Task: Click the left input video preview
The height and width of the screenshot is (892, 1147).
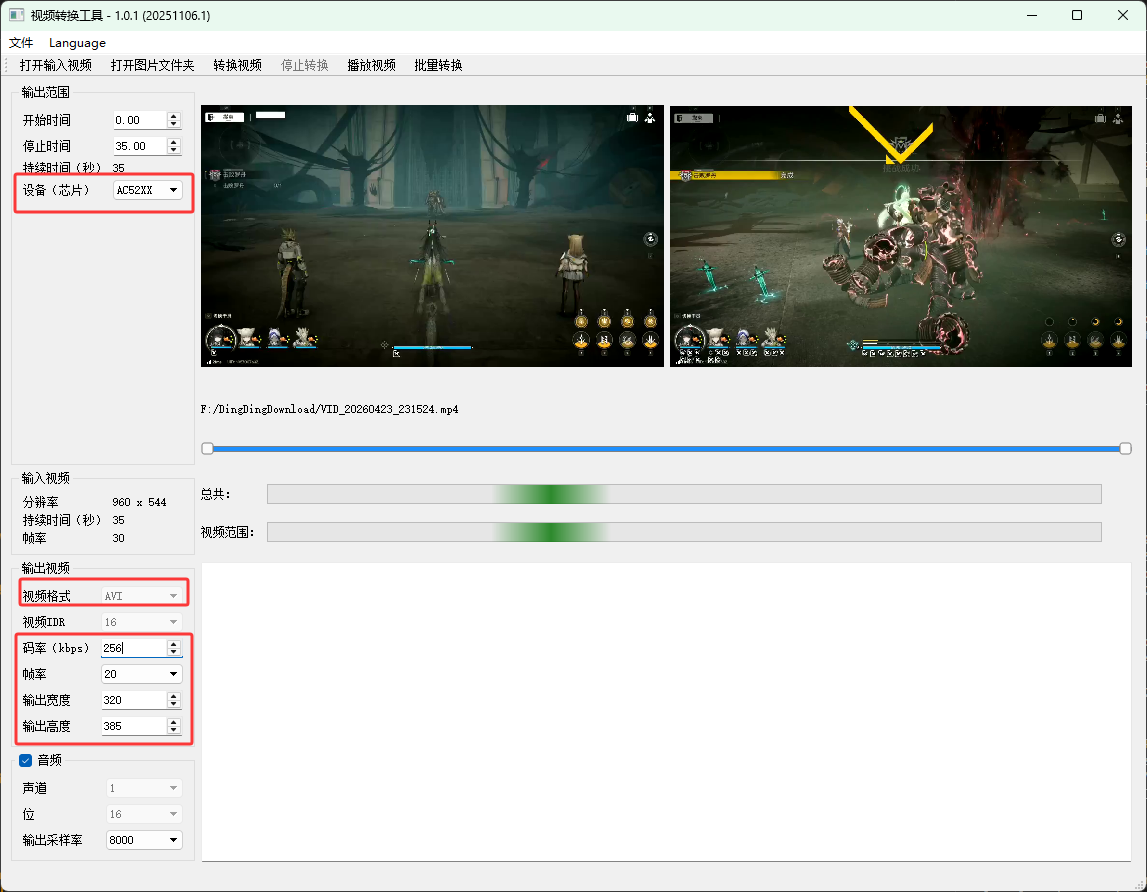Action: (432, 236)
